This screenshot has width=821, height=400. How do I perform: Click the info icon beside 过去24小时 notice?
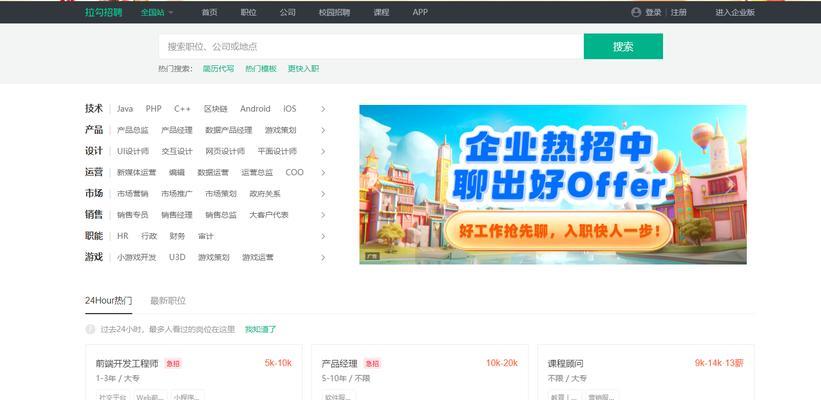click(x=91, y=329)
